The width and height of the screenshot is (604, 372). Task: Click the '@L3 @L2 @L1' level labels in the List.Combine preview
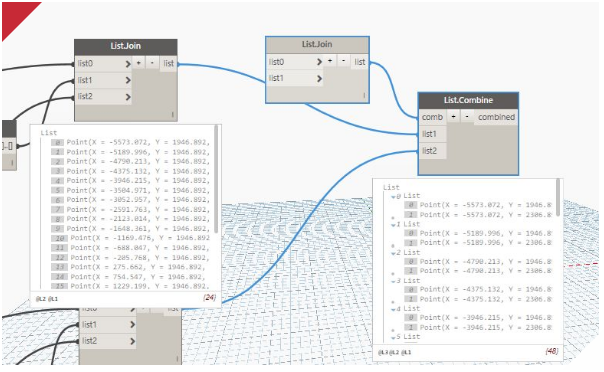click(x=394, y=352)
